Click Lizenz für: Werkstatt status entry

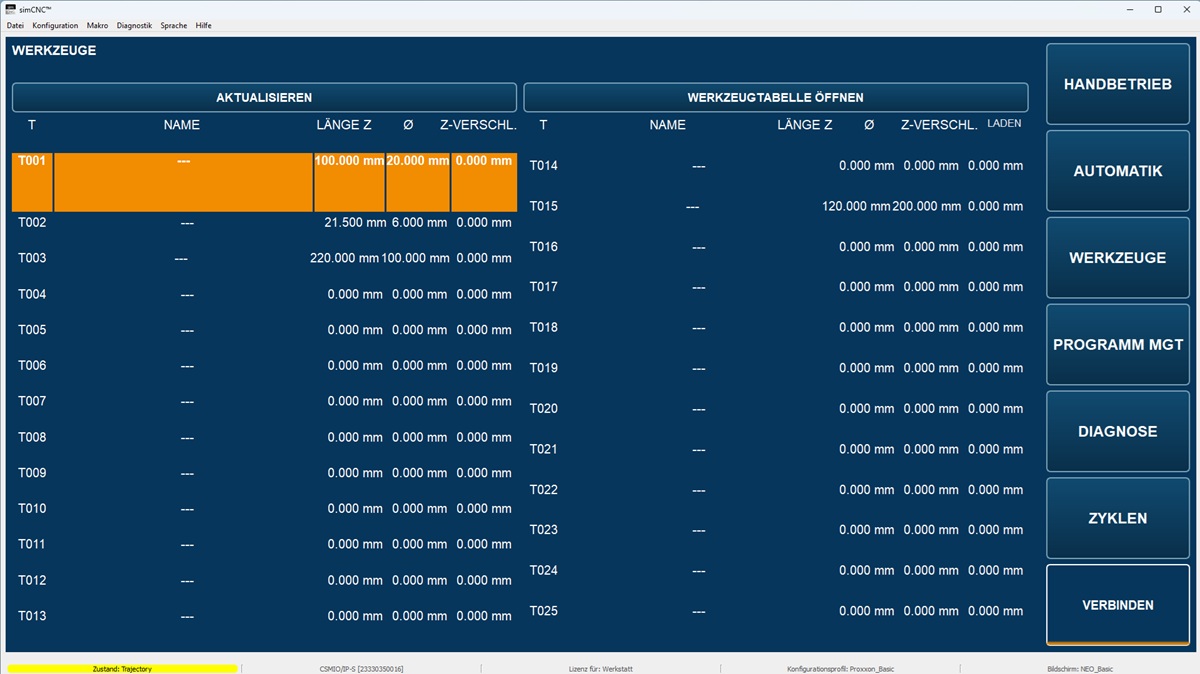click(600, 668)
